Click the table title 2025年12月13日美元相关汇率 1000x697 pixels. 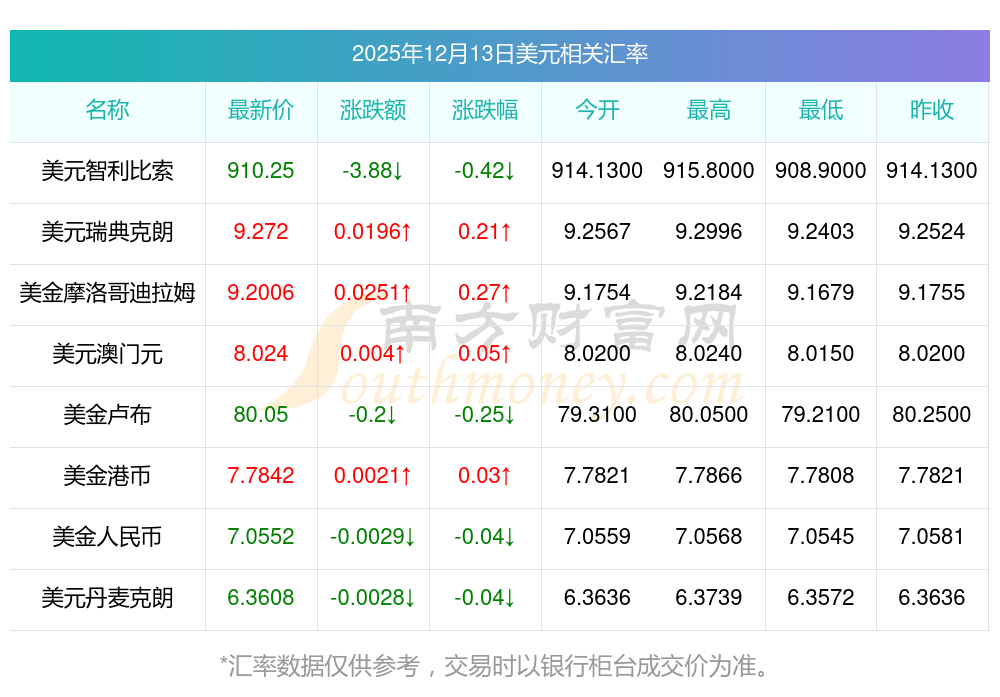pyautogui.click(x=499, y=54)
